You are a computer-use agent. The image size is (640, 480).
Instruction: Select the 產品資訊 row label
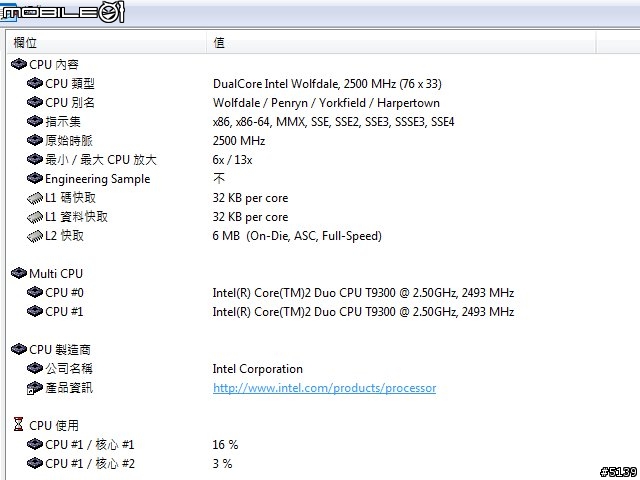coord(69,387)
